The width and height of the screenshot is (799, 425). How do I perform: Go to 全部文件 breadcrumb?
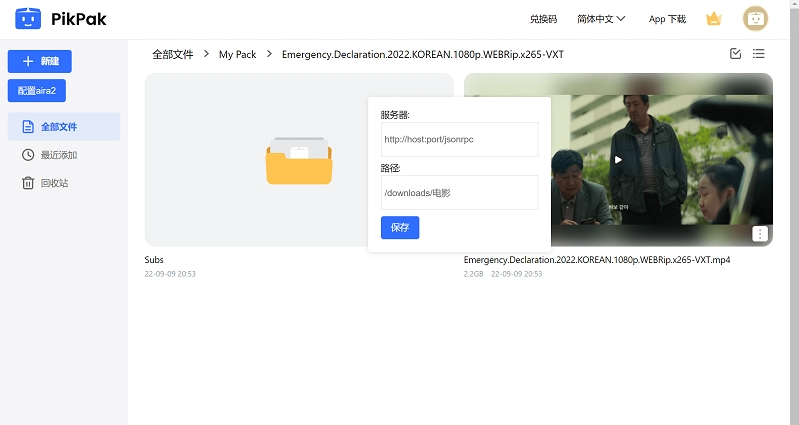[173, 55]
